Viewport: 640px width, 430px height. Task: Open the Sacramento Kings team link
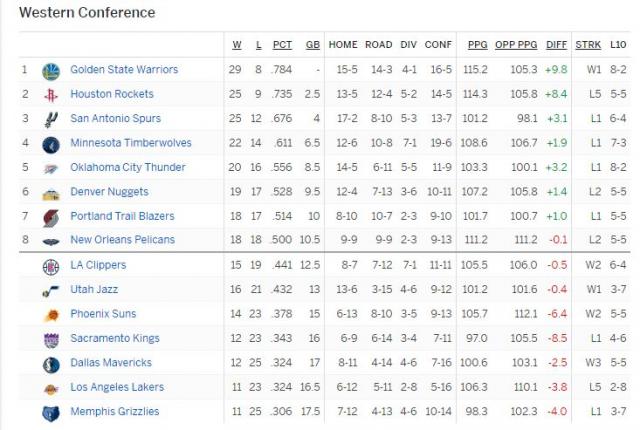coord(114,339)
